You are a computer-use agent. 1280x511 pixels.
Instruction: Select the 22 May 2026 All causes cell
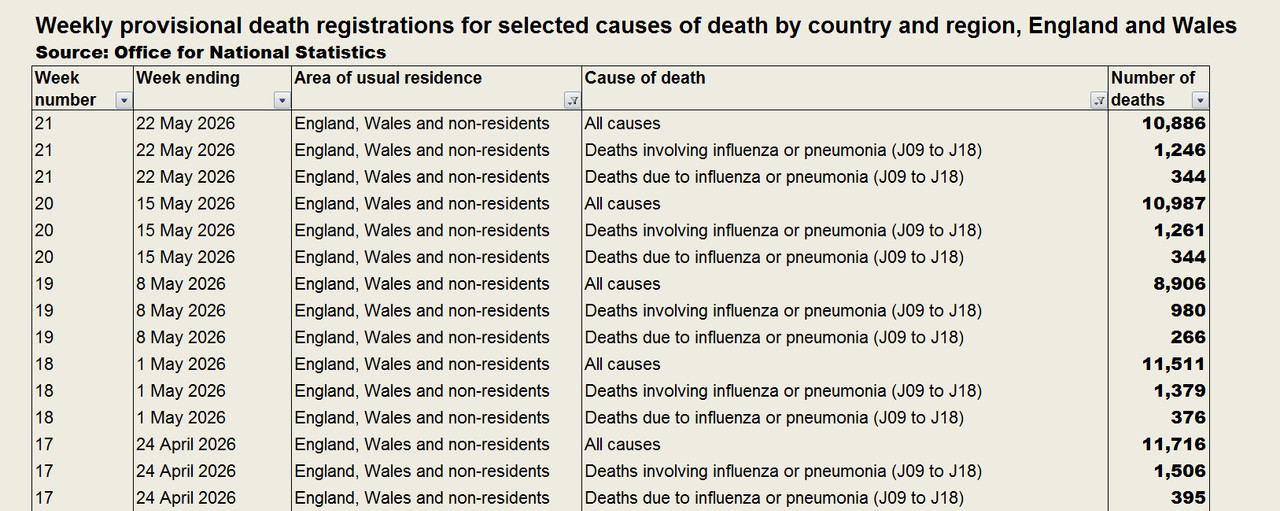tap(845, 124)
